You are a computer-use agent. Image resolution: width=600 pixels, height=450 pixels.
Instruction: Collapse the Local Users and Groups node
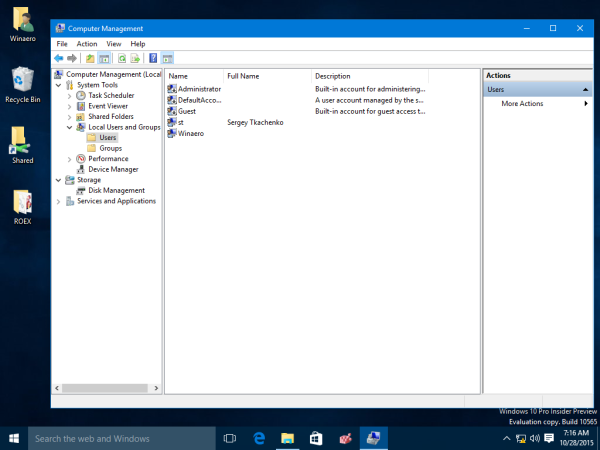69,127
